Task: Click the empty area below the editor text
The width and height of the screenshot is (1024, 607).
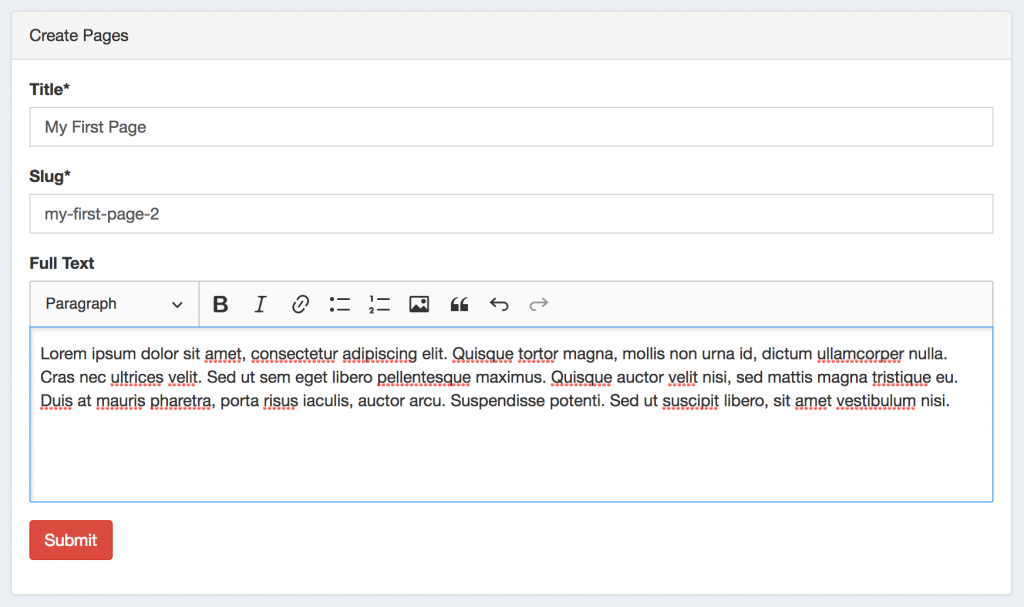Action: click(x=511, y=456)
